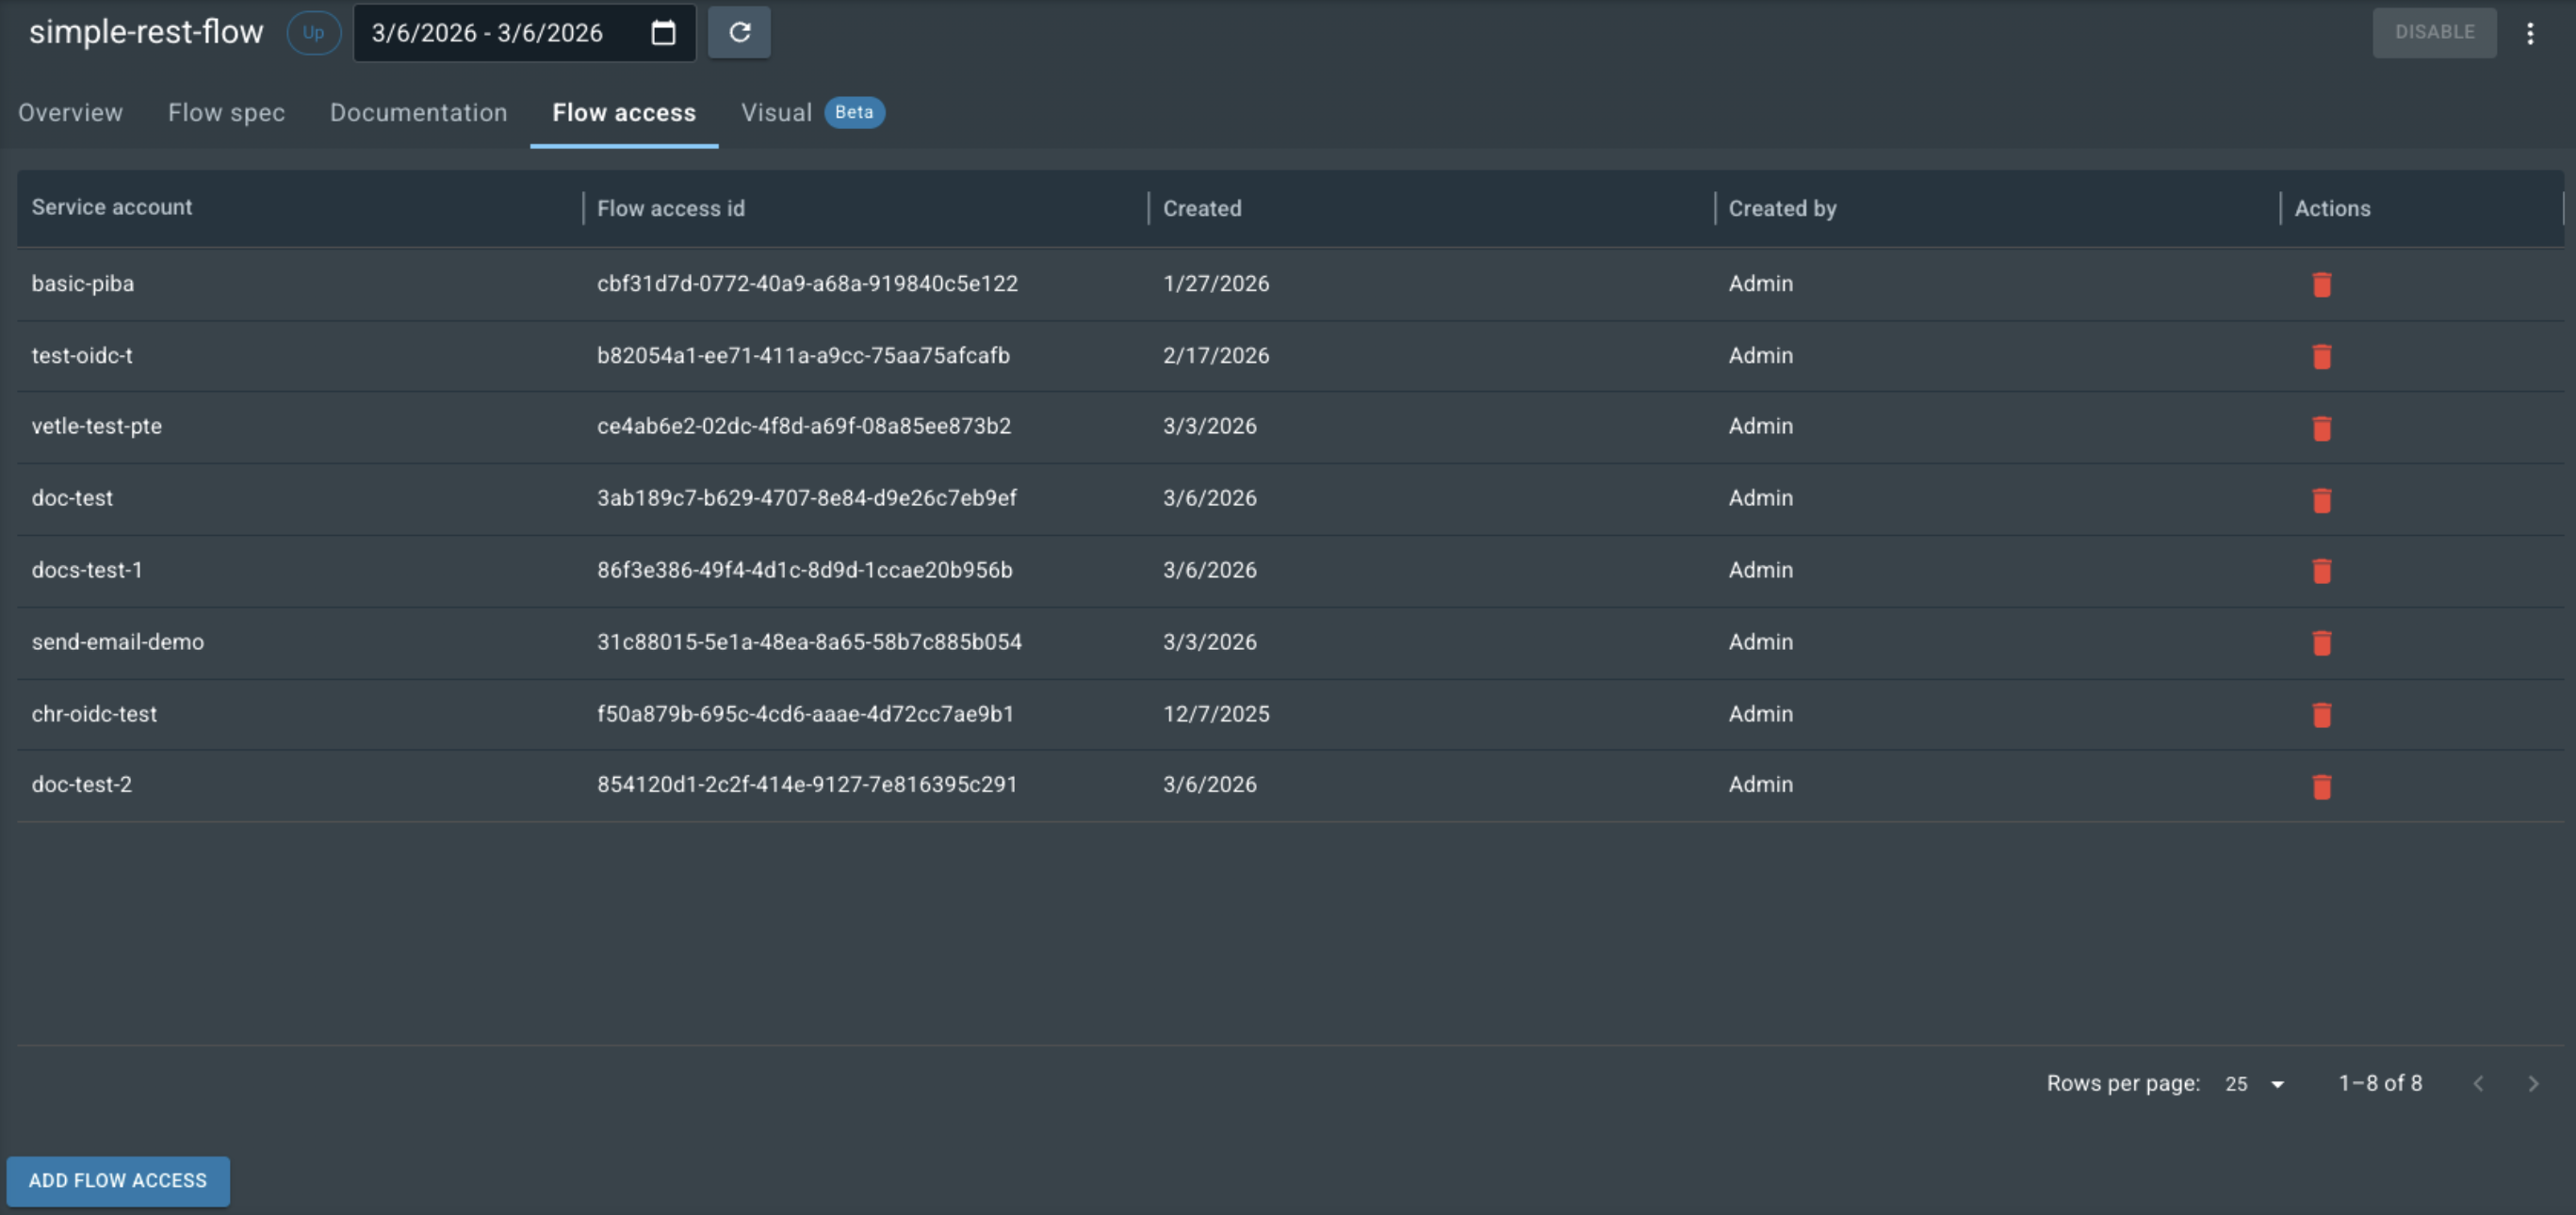
Task: Open the Documentation tab
Action: coord(418,113)
